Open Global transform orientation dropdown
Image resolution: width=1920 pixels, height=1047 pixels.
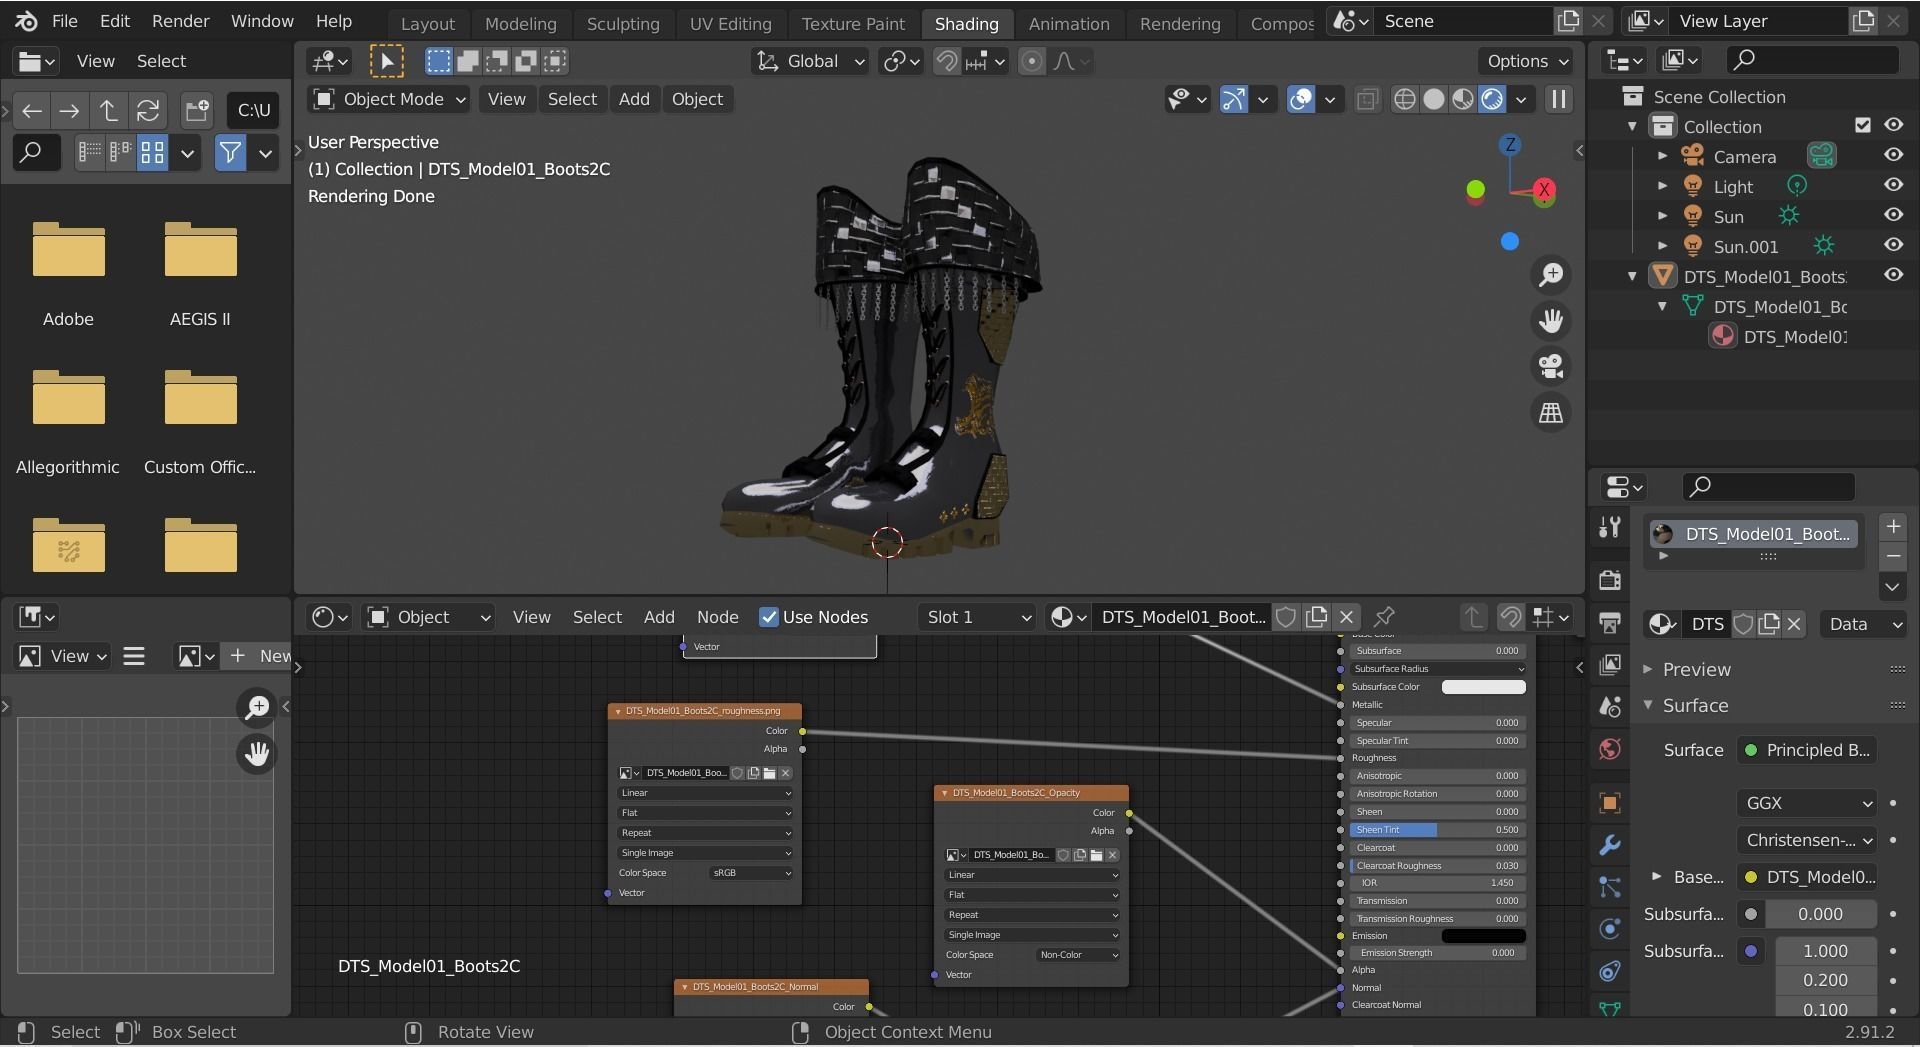point(810,61)
